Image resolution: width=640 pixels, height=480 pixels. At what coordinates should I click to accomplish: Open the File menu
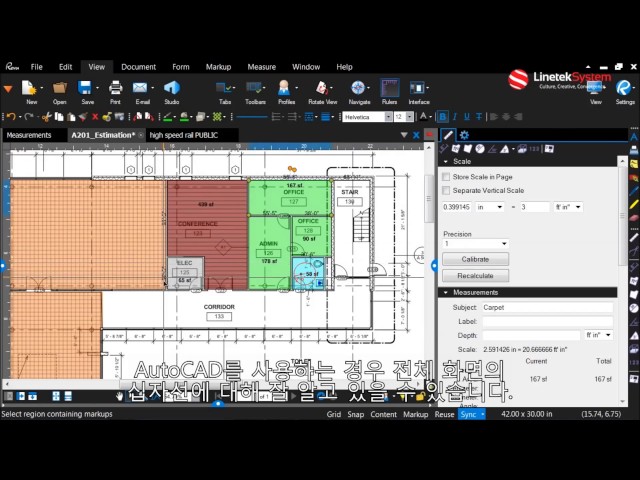point(36,67)
